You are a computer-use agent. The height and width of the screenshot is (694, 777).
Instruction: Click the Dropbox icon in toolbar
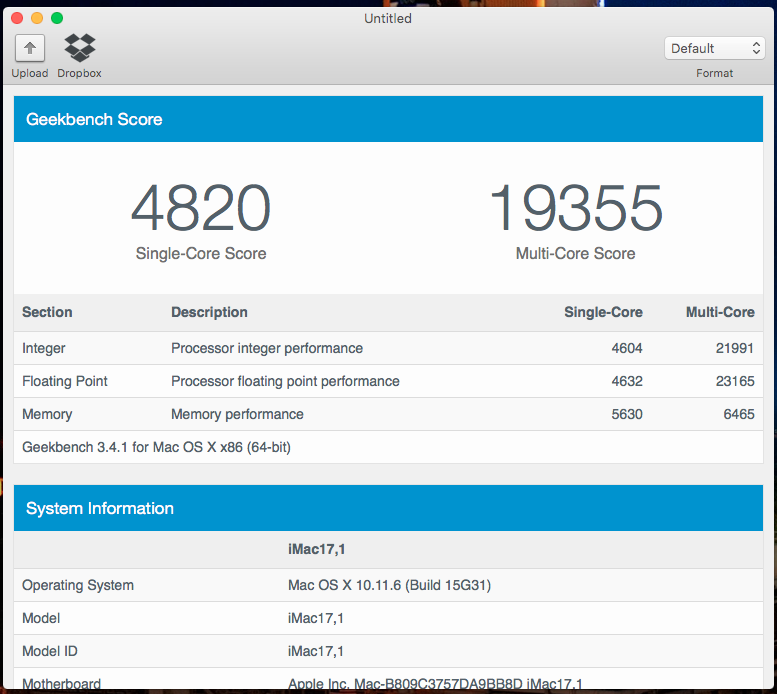(79, 48)
